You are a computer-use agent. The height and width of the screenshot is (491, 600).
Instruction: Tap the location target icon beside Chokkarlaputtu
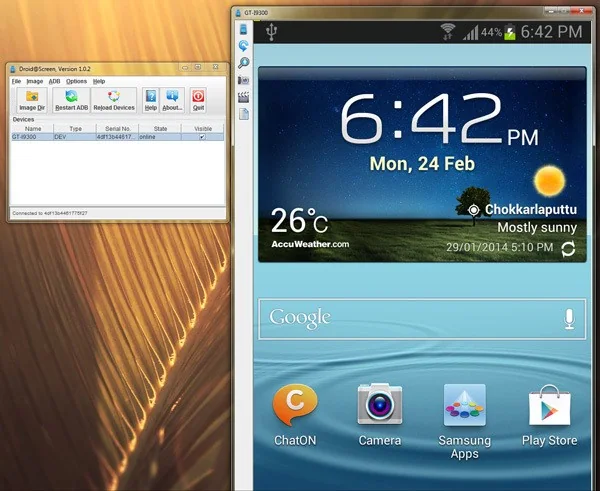tap(474, 210)
